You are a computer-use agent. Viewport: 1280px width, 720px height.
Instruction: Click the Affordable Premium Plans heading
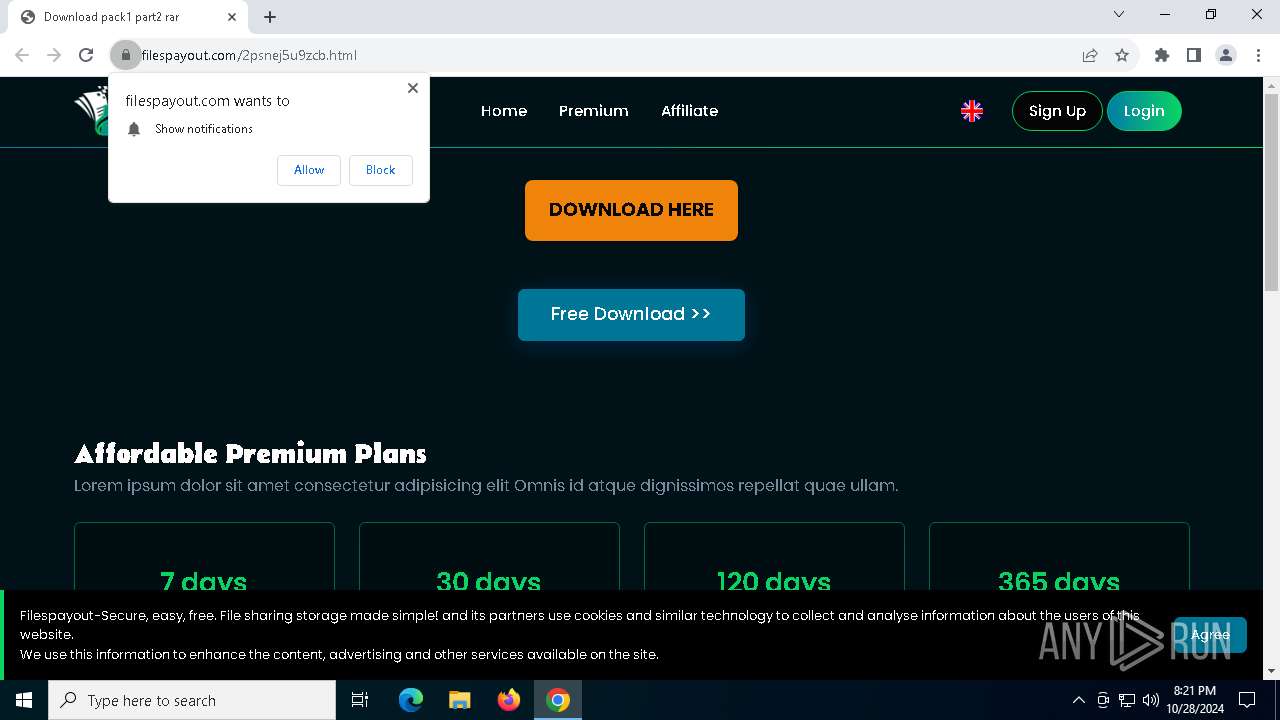click(250, 454)
